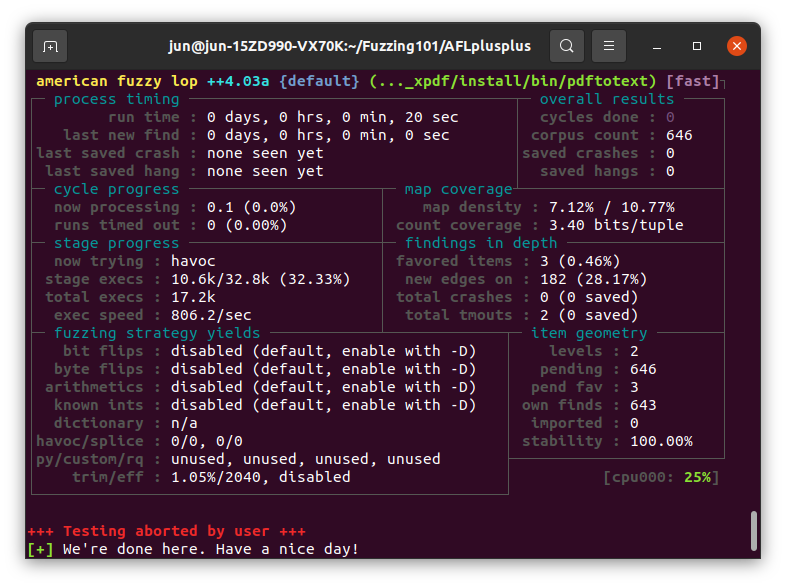Click the 'imported' label
This screenshot has width=786, height=587.
(566, 424)
